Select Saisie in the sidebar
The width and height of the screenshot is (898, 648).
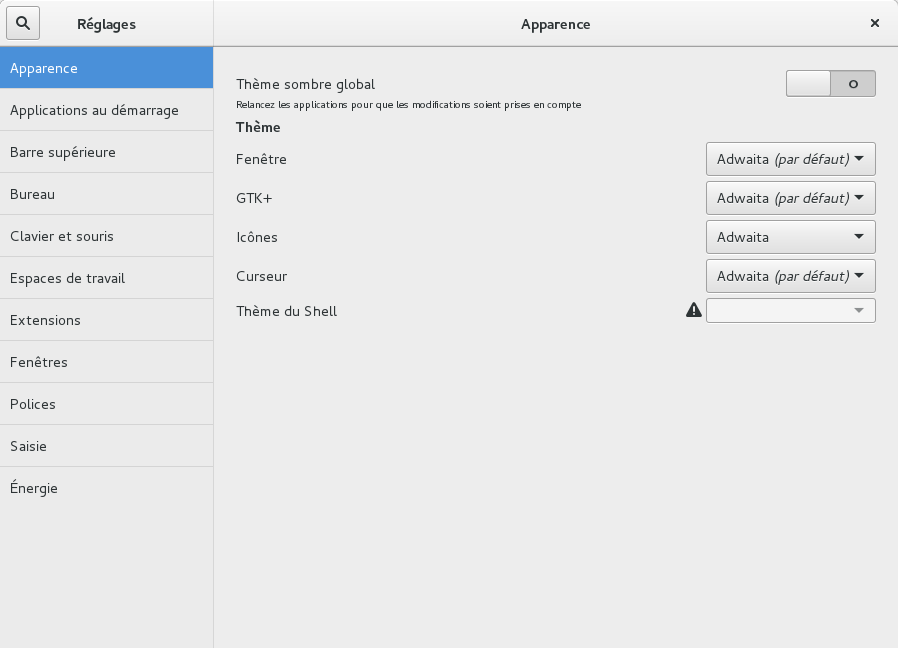click(106, 447)
